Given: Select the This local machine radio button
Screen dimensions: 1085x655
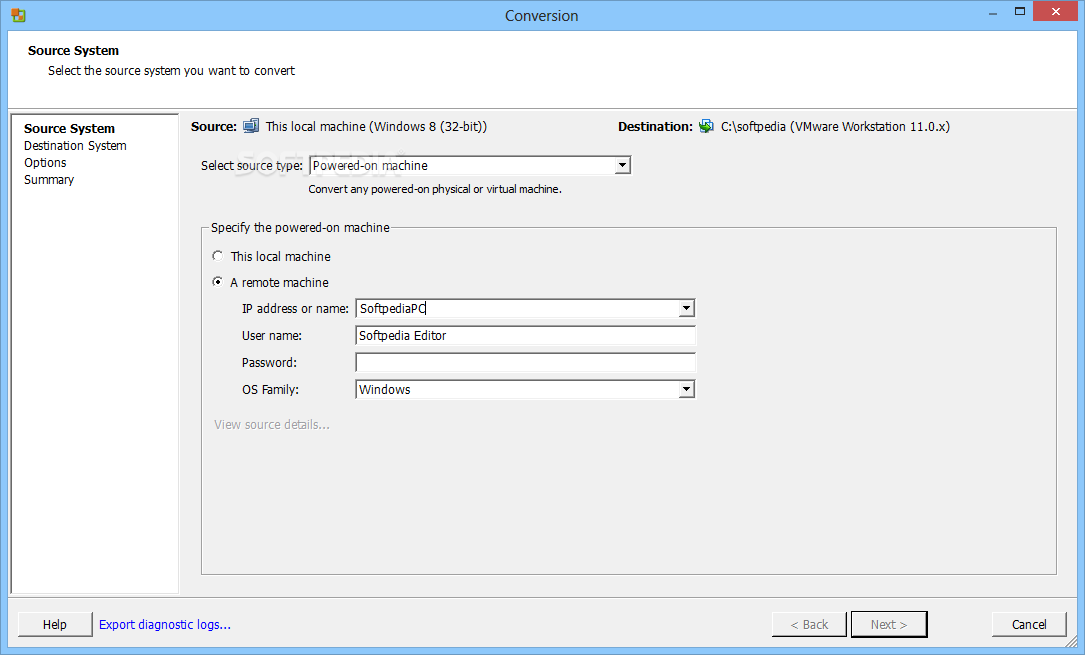Looking at the screenshot, I should 218,256.
